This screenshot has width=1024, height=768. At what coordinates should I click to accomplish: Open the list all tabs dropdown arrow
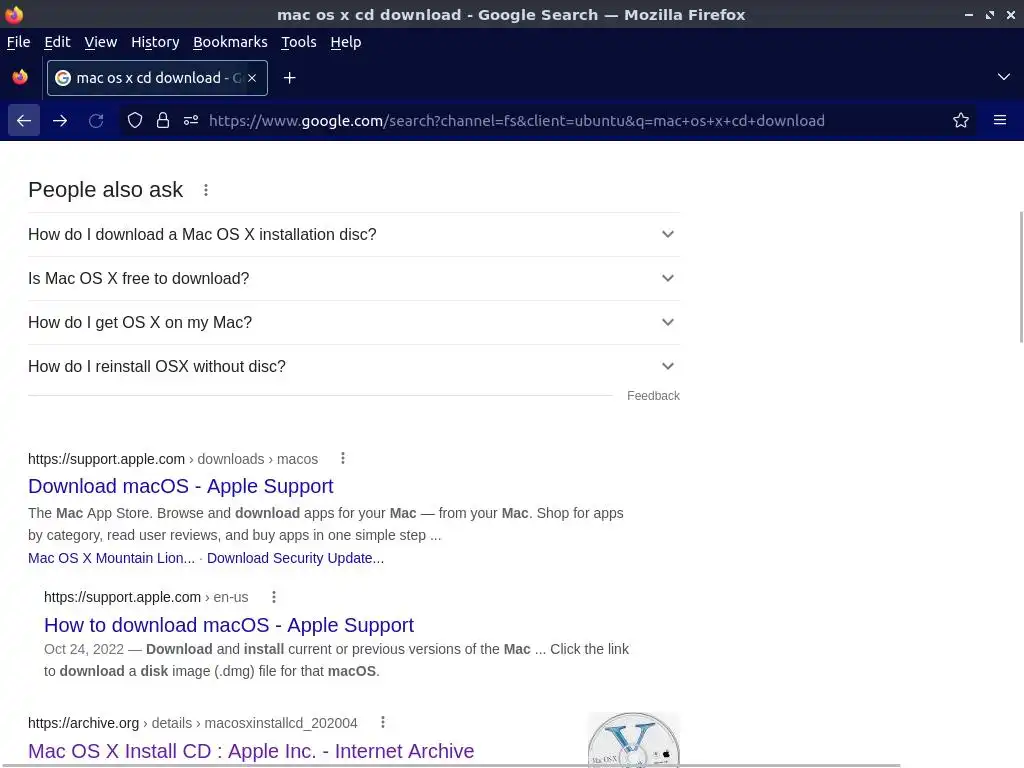(x=1004, y=77)
